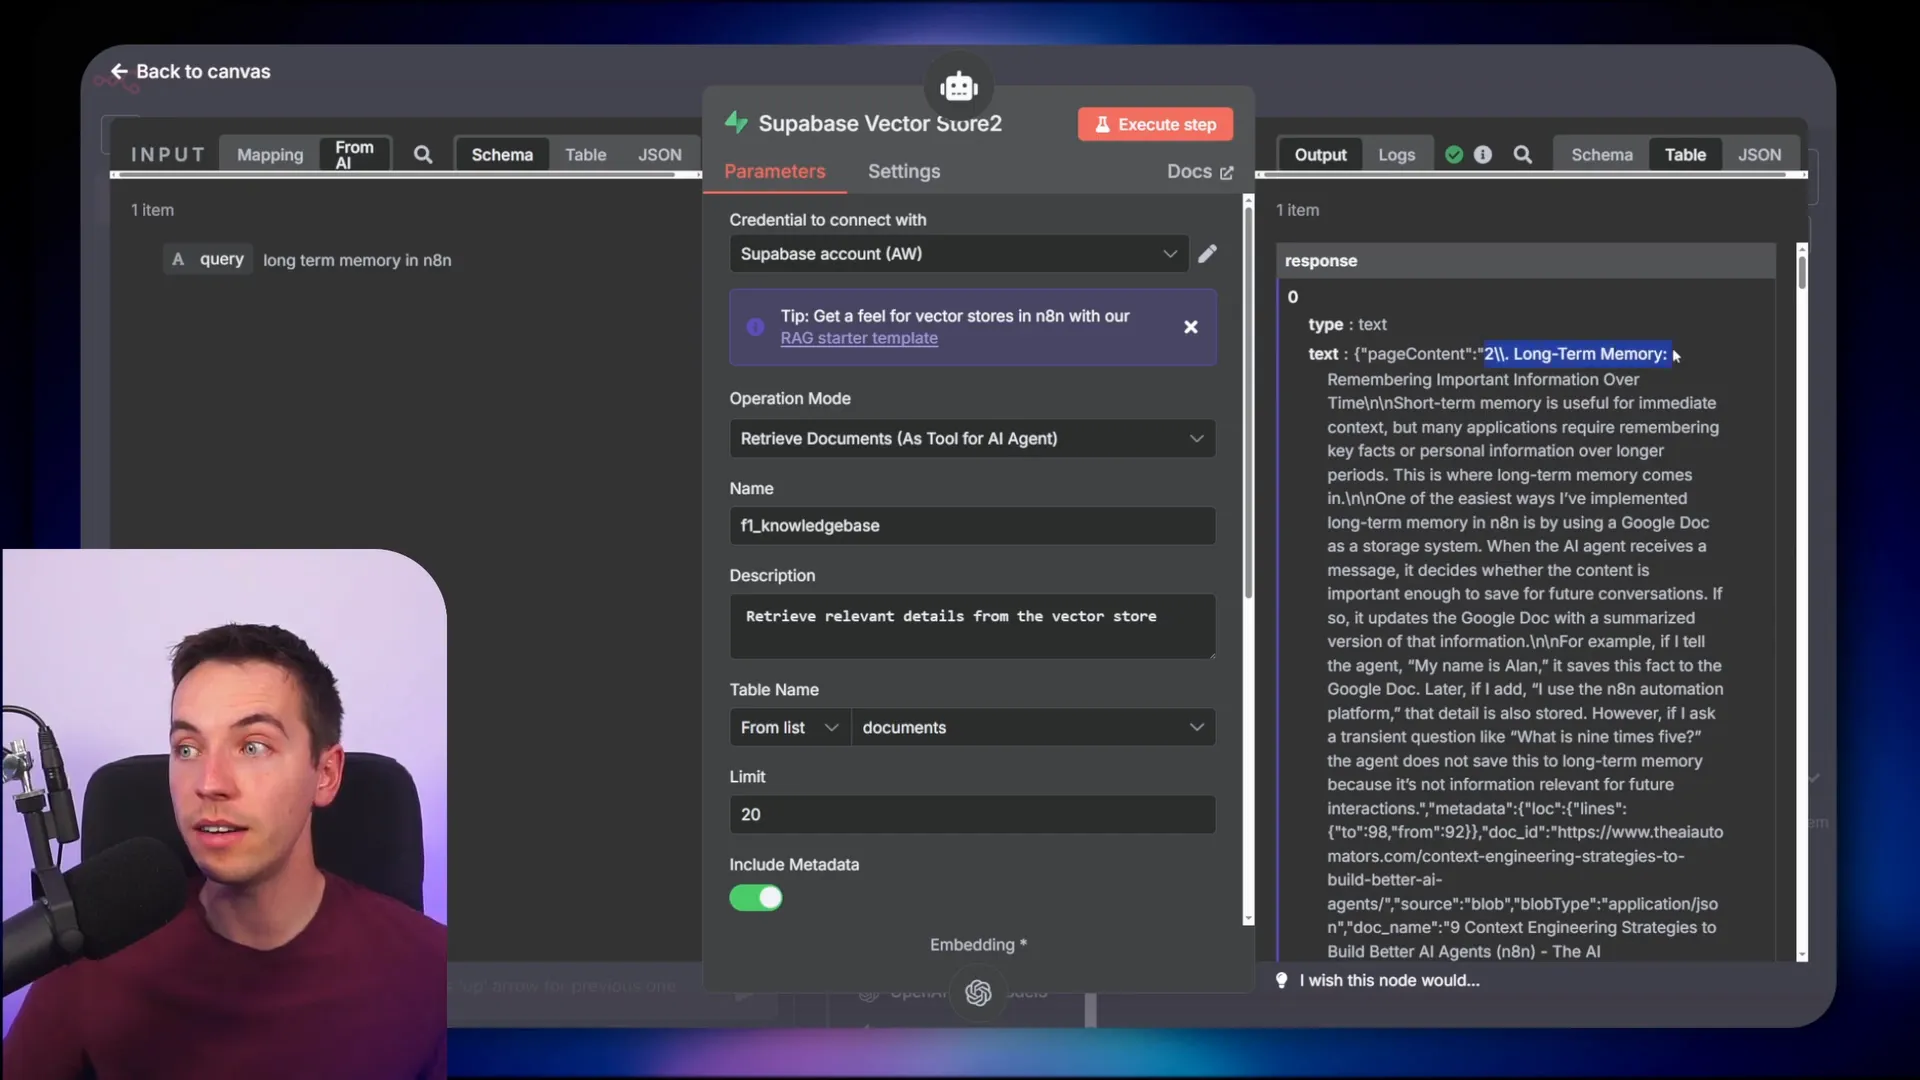
Task: Select the input JSON view
Action: 659,154
